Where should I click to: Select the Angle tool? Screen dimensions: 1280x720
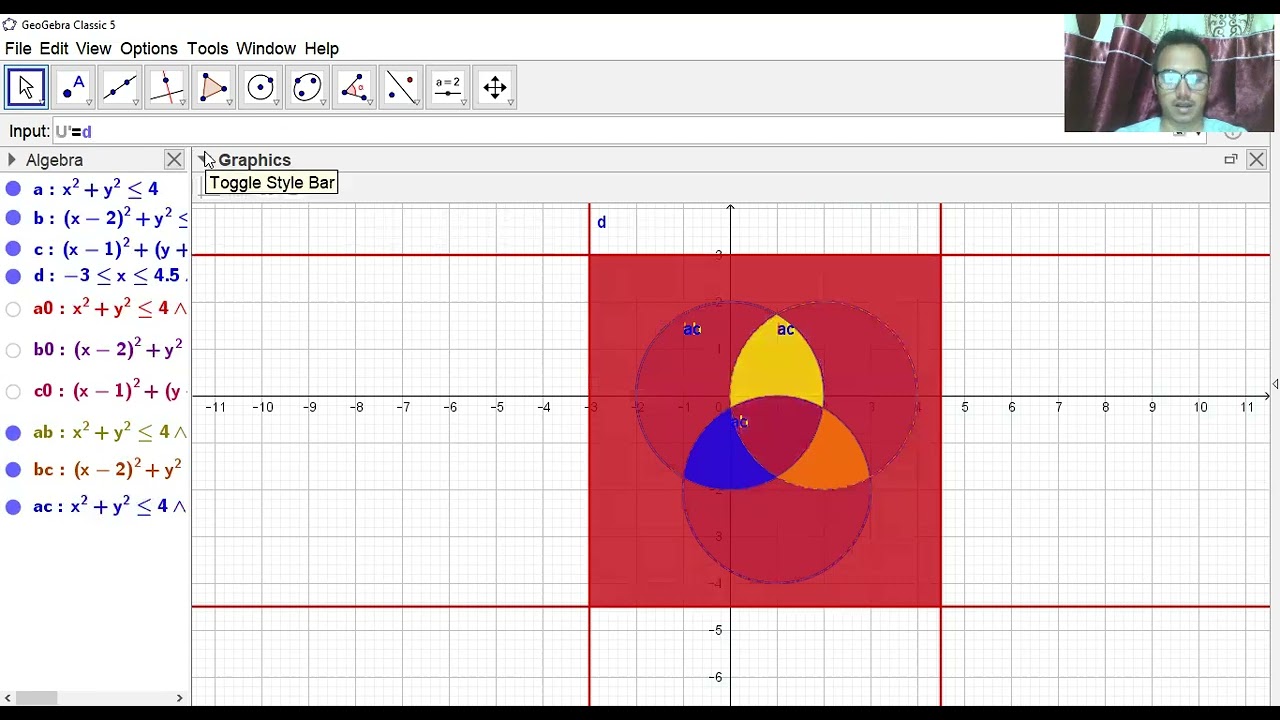[354, 87]
